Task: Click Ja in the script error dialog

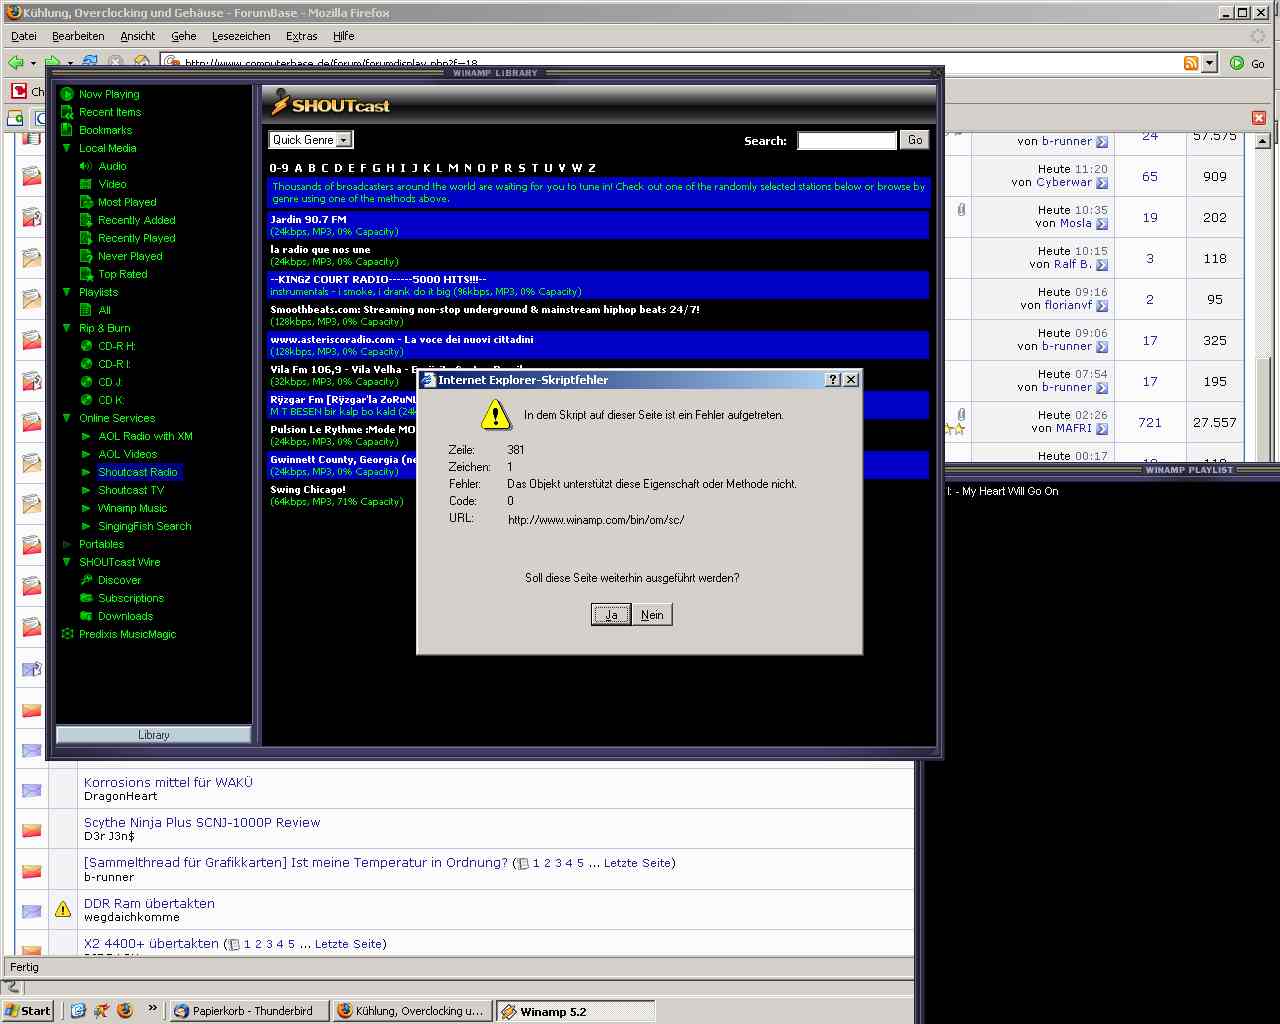Action: (611, 614)
